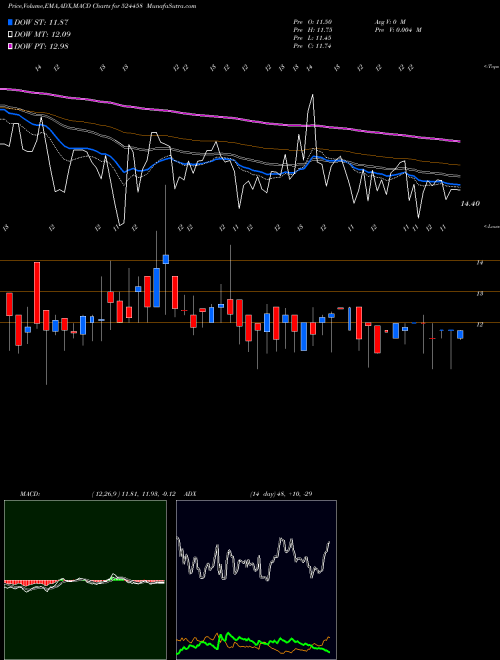Screen dimensions: 500x660
Task: Click the blue DOW ST legend swatch
Action: coord(11,22)
